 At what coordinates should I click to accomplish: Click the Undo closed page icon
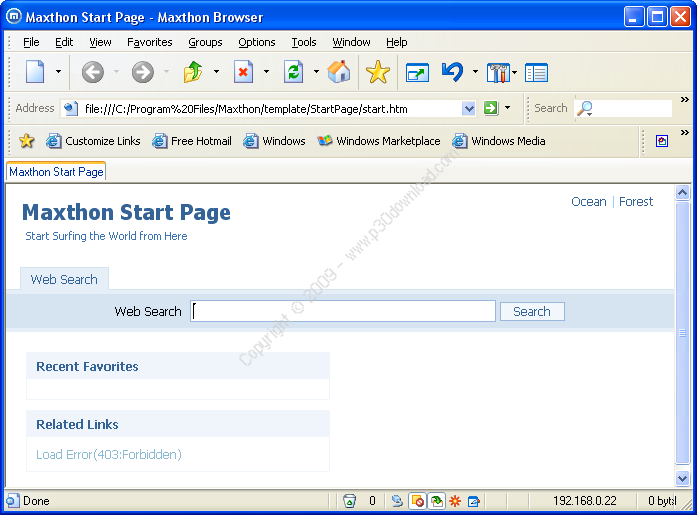tap(453, 72)
